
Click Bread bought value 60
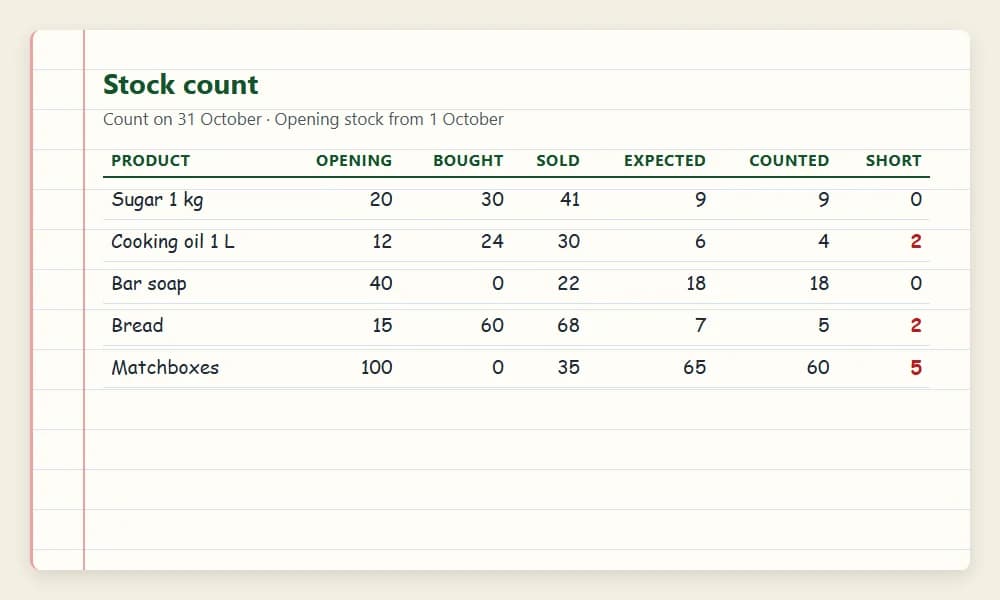point(492,325)
